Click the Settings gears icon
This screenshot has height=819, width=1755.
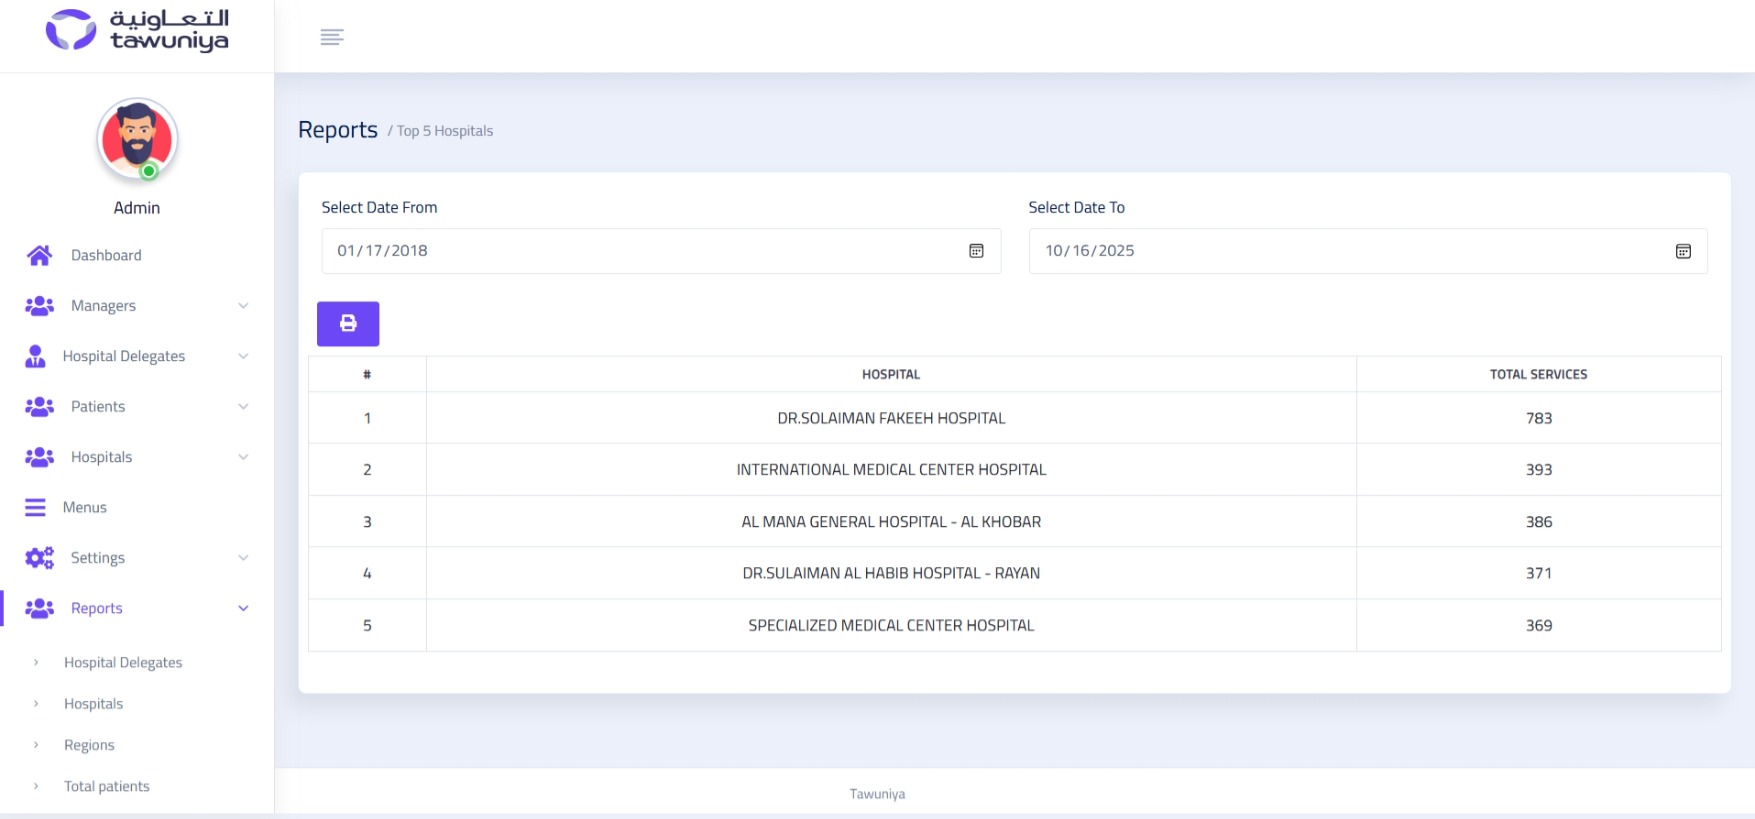[x=40, y=558]
